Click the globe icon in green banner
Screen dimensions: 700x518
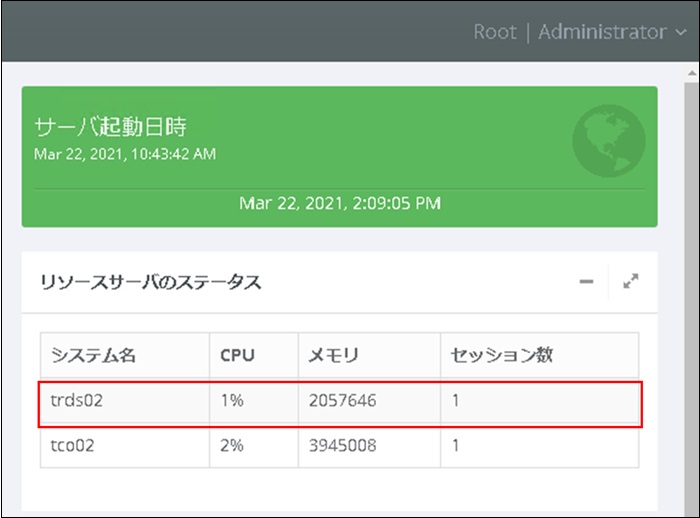coord(608,140)
